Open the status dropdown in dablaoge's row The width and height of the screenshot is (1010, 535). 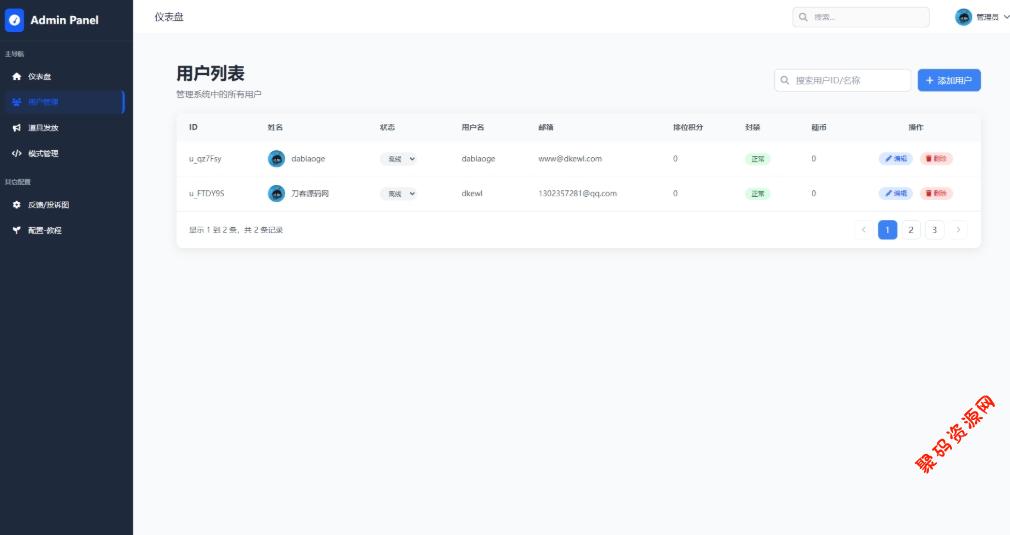pos(398,159)
